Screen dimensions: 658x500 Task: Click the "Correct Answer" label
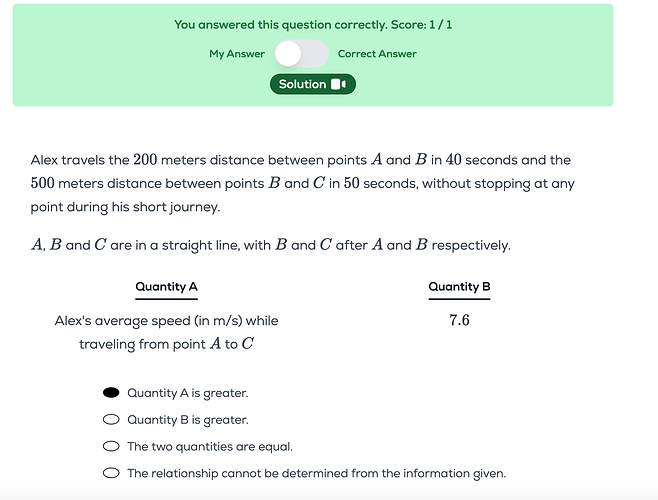coord(377,54)
